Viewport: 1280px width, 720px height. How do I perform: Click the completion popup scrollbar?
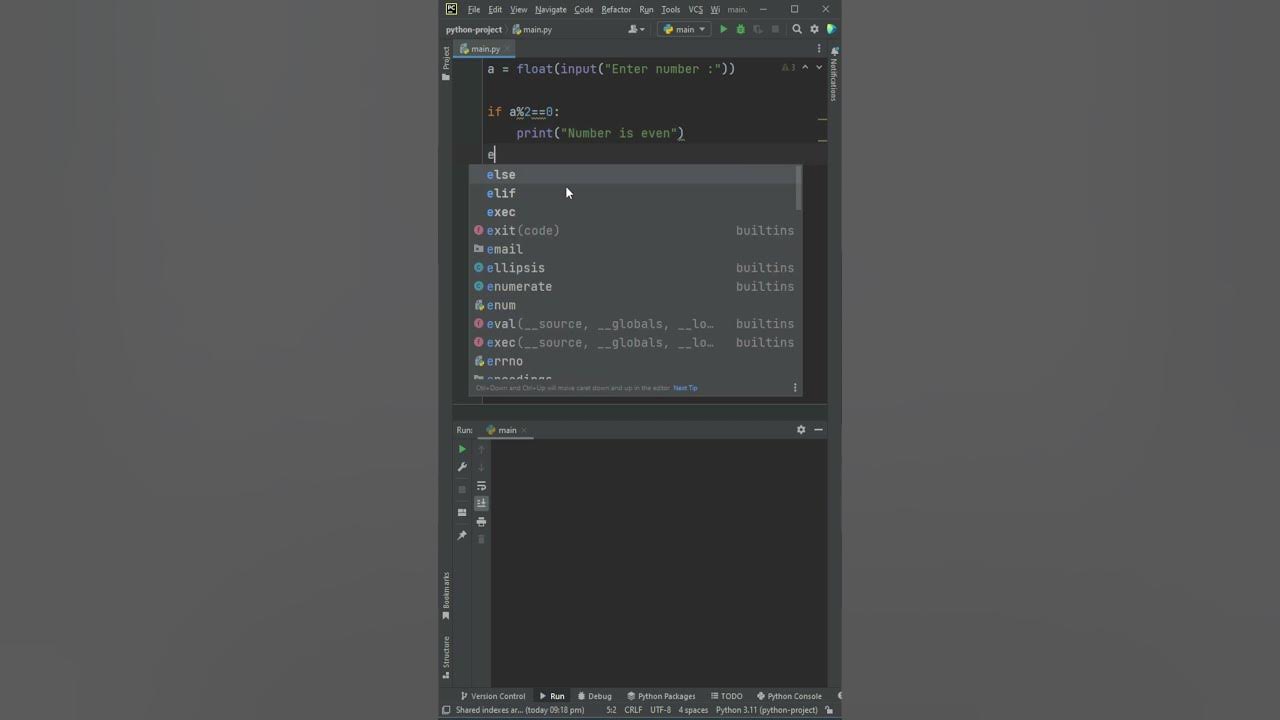coord(798,188)
